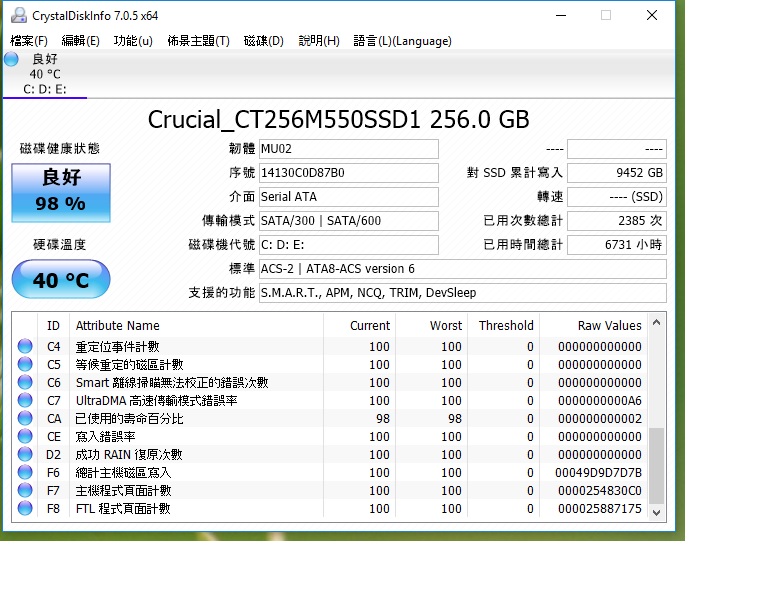Click raw value 0000000000A6

click(x=600, y=401)
